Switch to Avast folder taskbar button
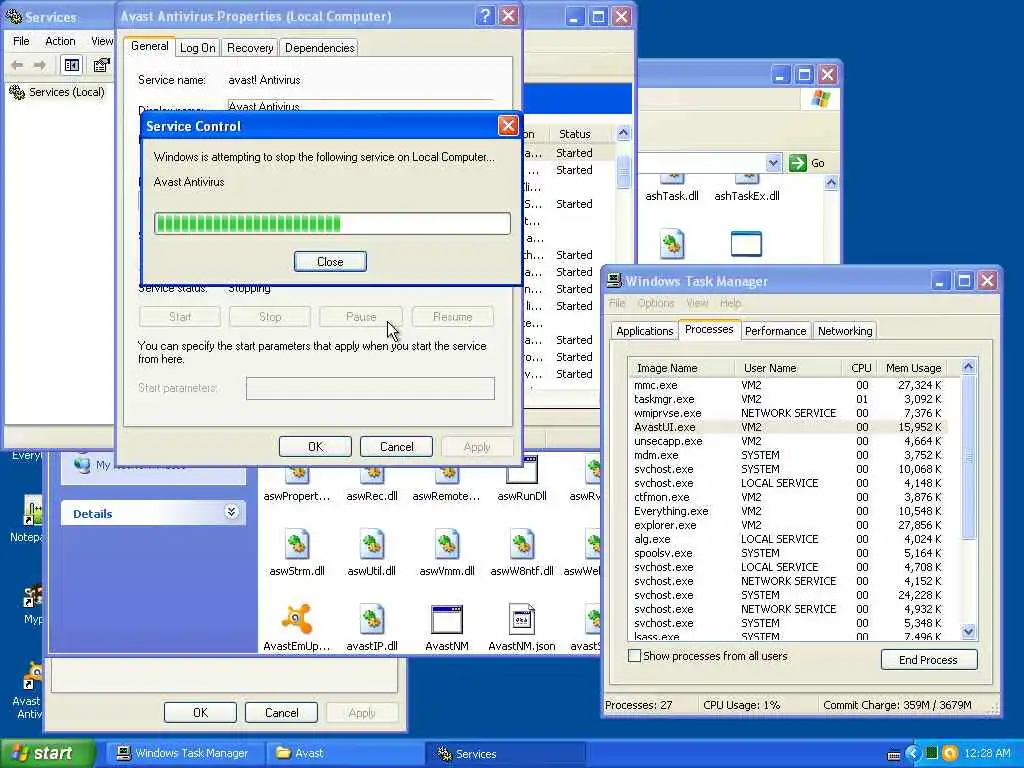1024x768 pixels. (x=345, y=753)
